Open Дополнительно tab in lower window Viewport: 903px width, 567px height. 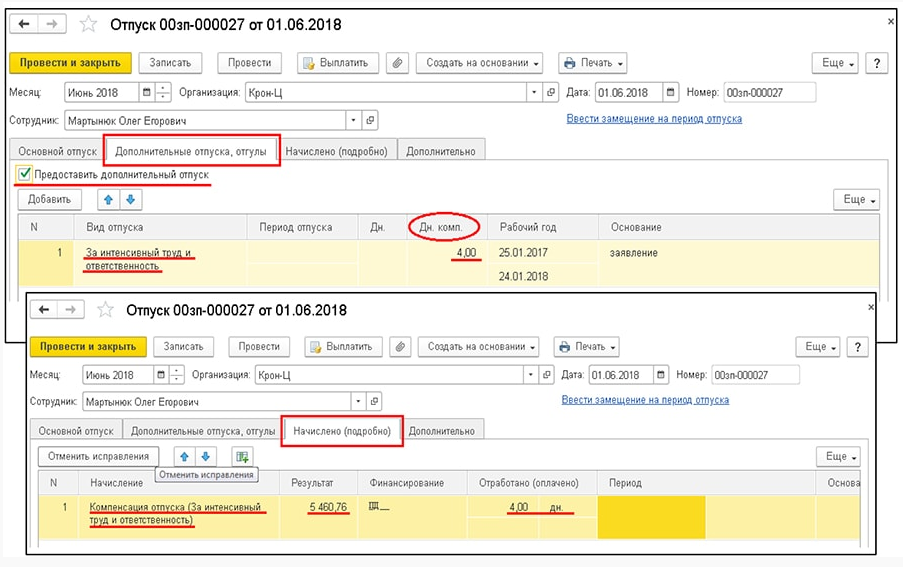pos(442,431)
